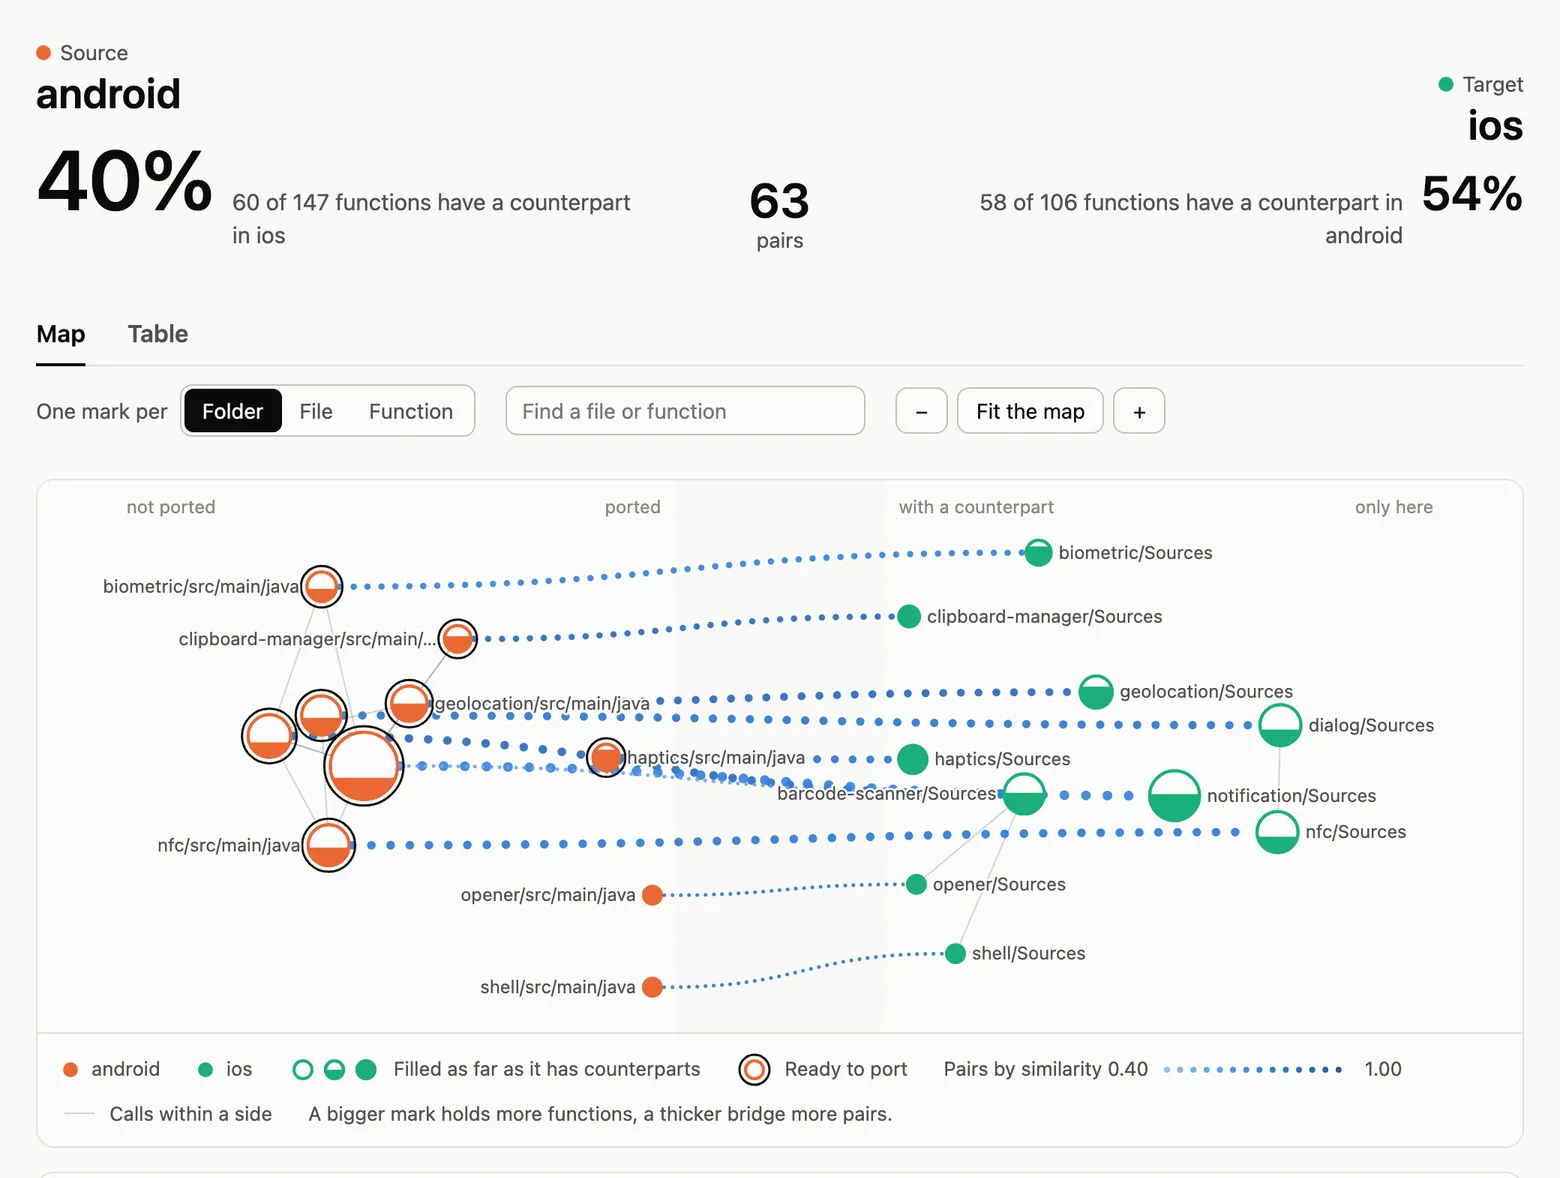Click the Fit the map button
Image resolution: width=1560 pixels, height=1178 pixels.
[x=1030, y=411]
